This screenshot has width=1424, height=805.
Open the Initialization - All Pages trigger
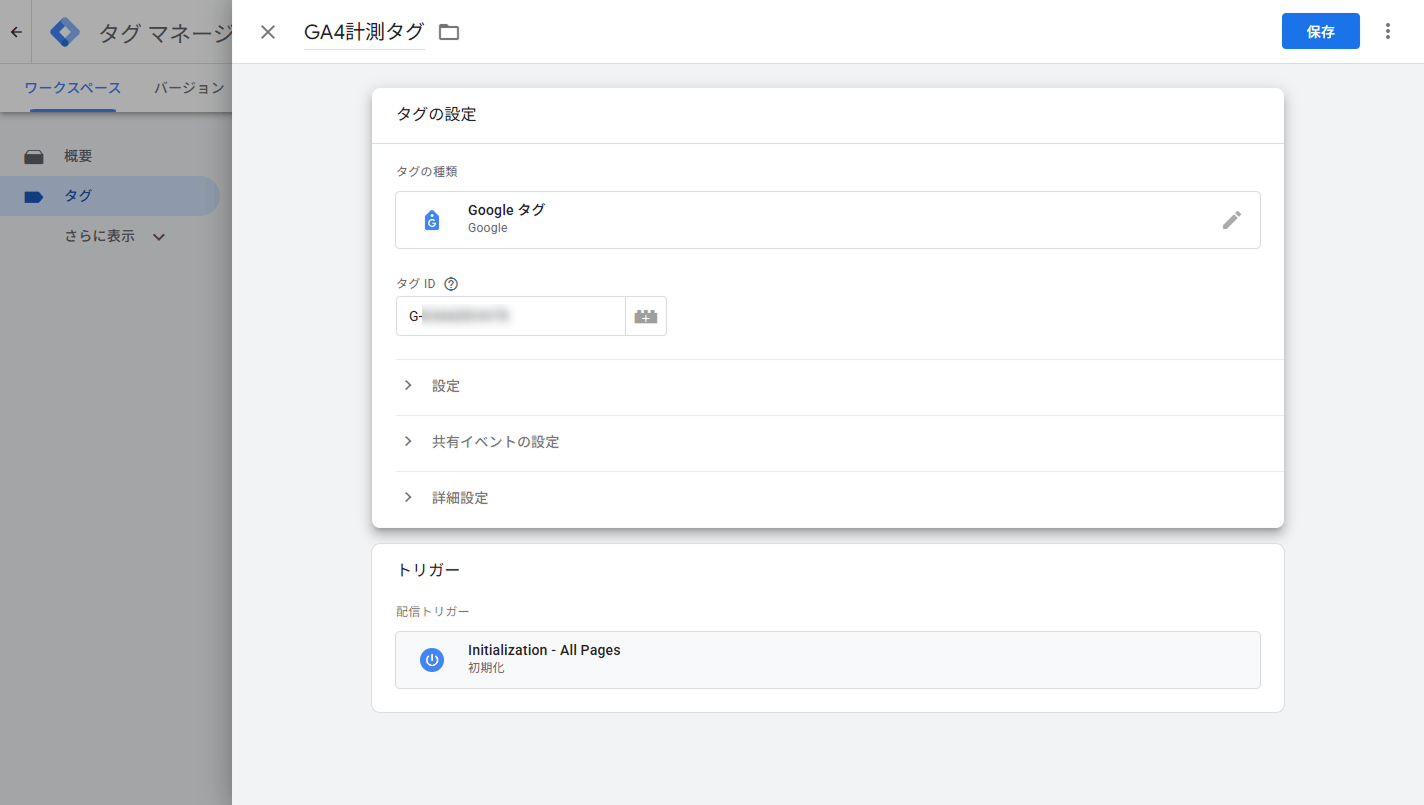click(x=828, y=660)
